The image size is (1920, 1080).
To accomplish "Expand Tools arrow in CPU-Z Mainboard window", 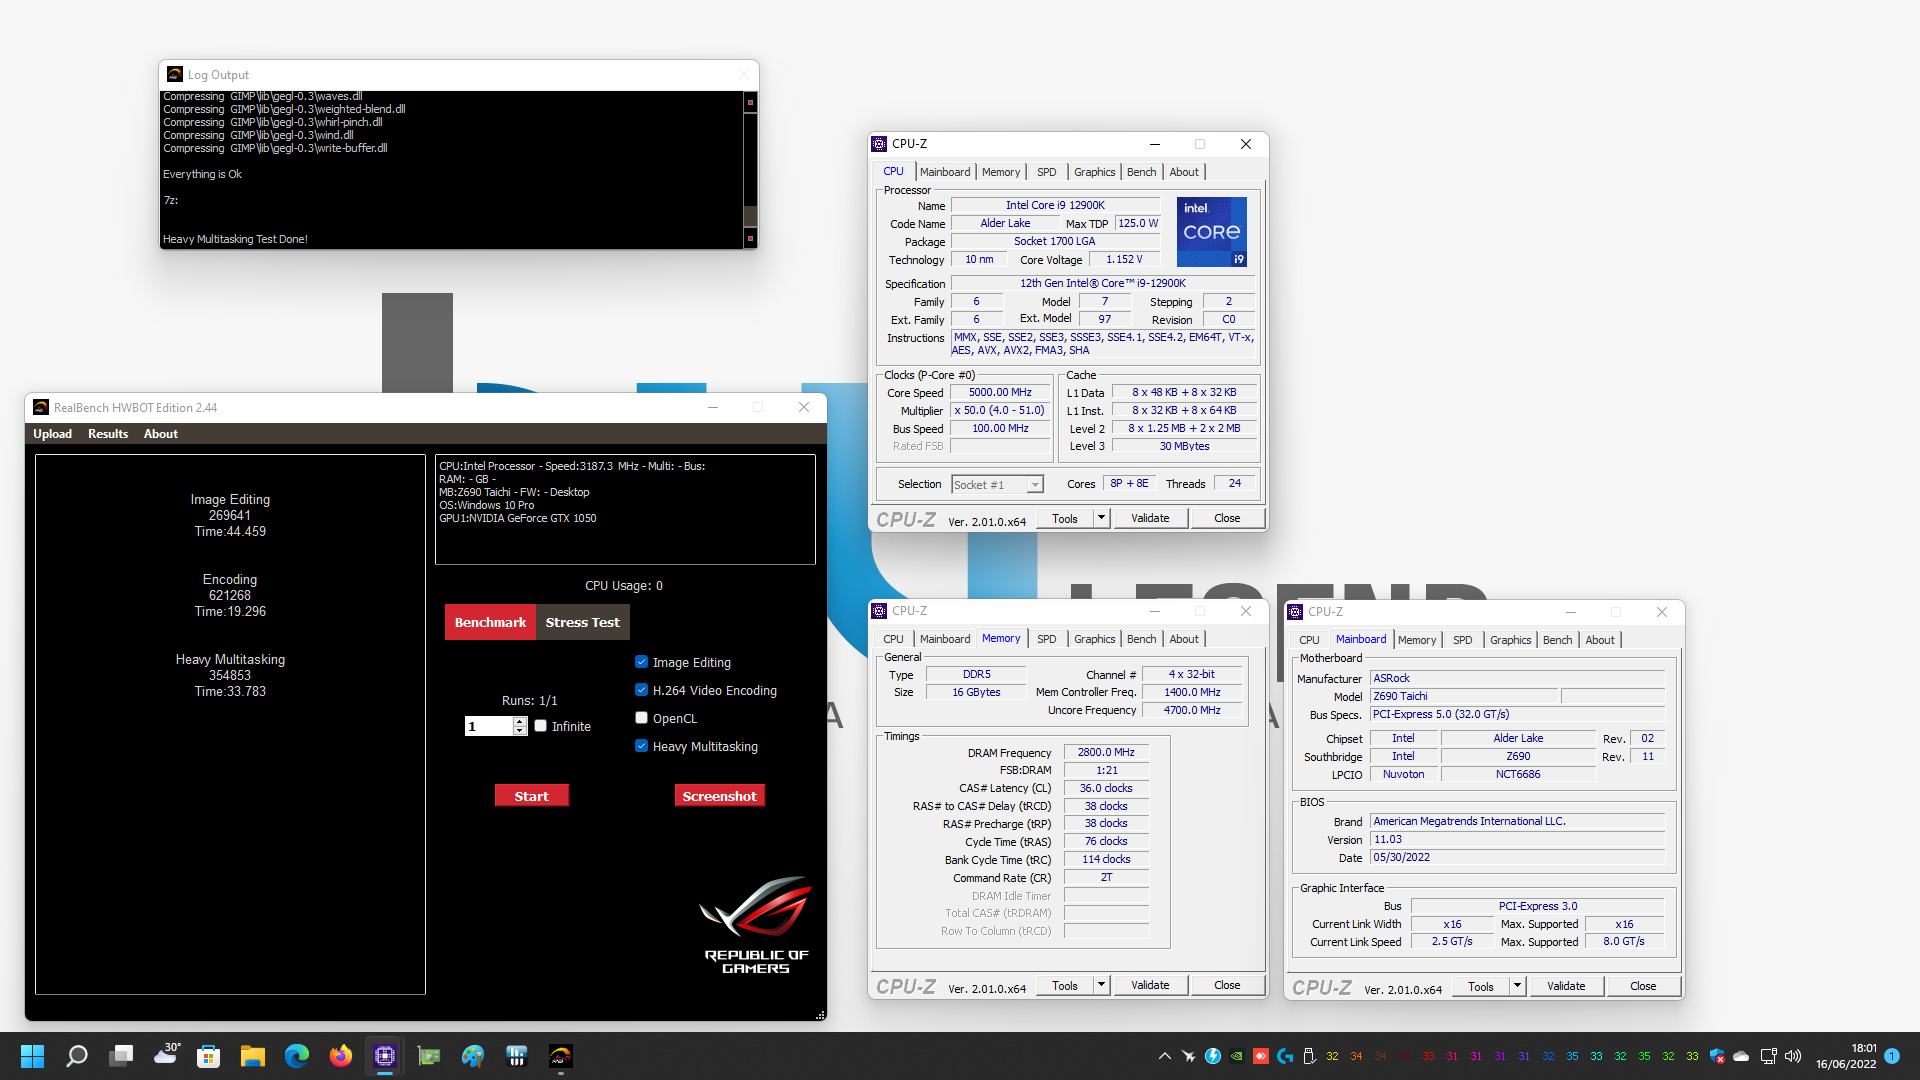I will pos(1517,986).
